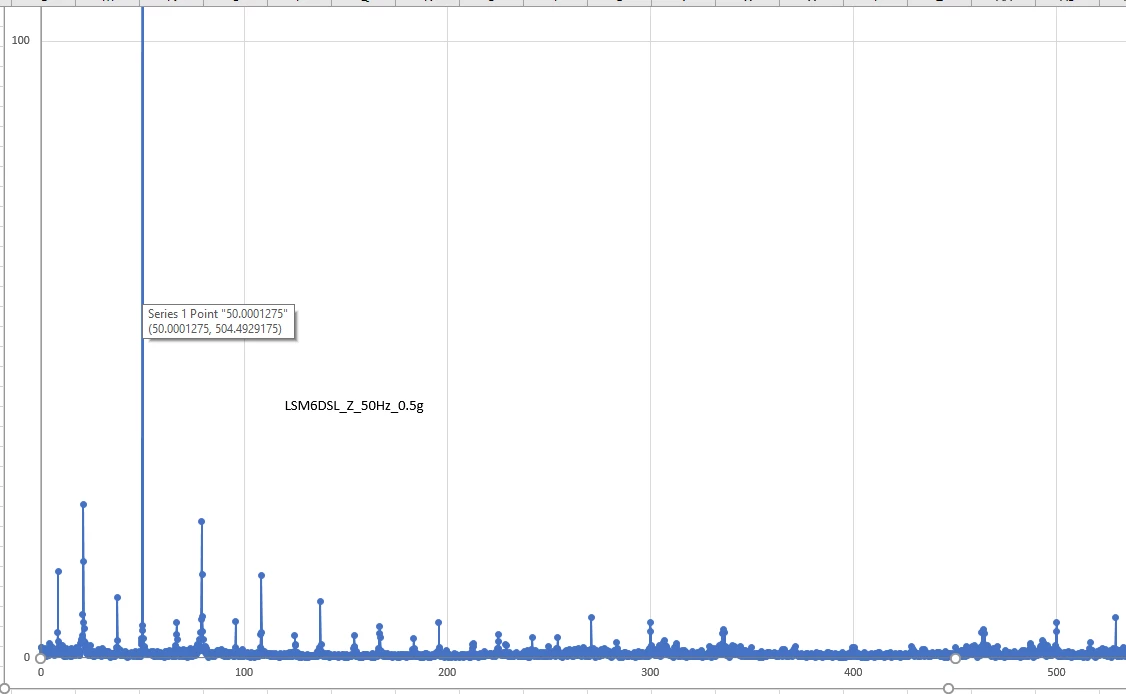Click the y-axis label 0
The height and width of the screenshot is (694, 1126).
27,657
